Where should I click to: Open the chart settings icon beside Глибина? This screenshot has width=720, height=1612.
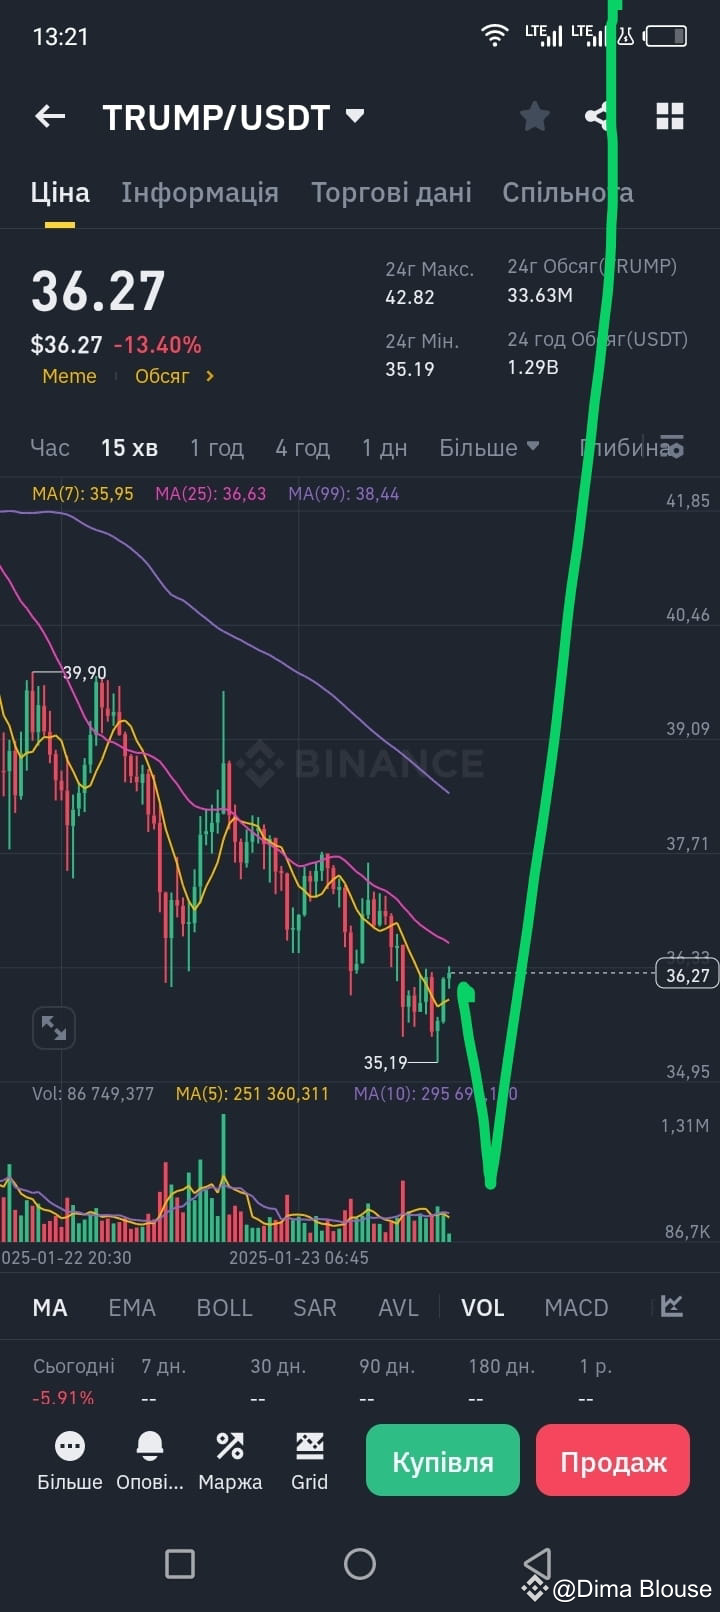point(672,447)
